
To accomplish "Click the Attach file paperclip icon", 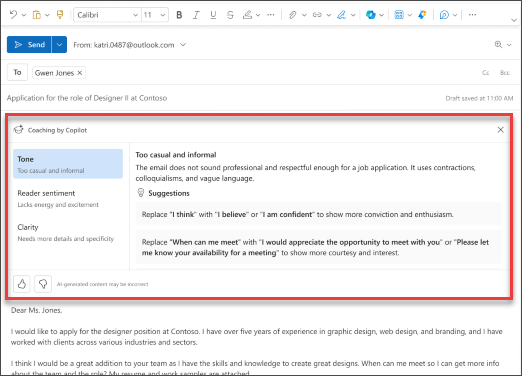I will pyautogui.click(x=292, y=15).
